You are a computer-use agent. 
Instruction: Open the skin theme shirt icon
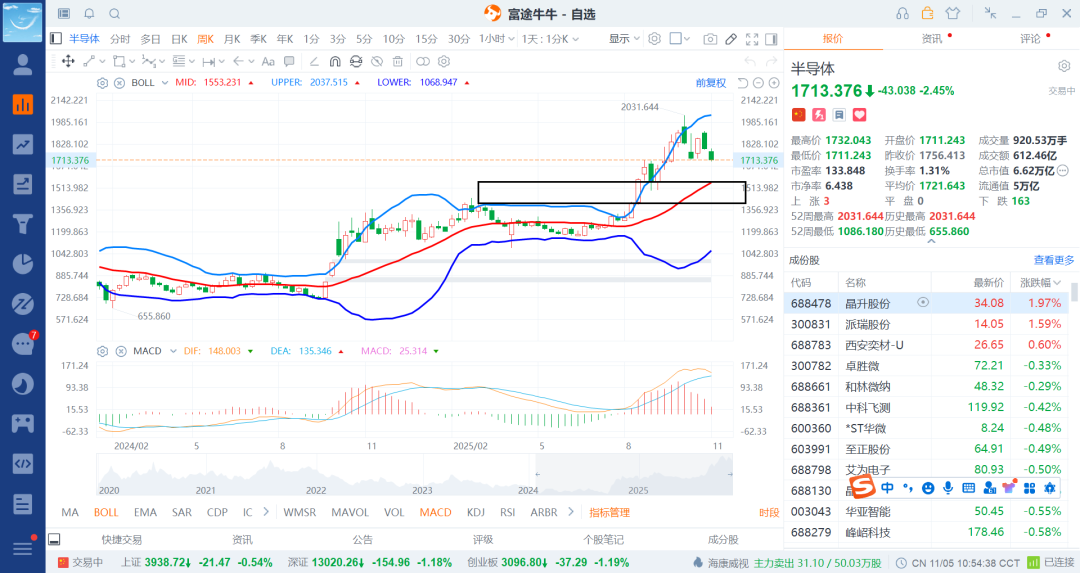tap(951, 14)
